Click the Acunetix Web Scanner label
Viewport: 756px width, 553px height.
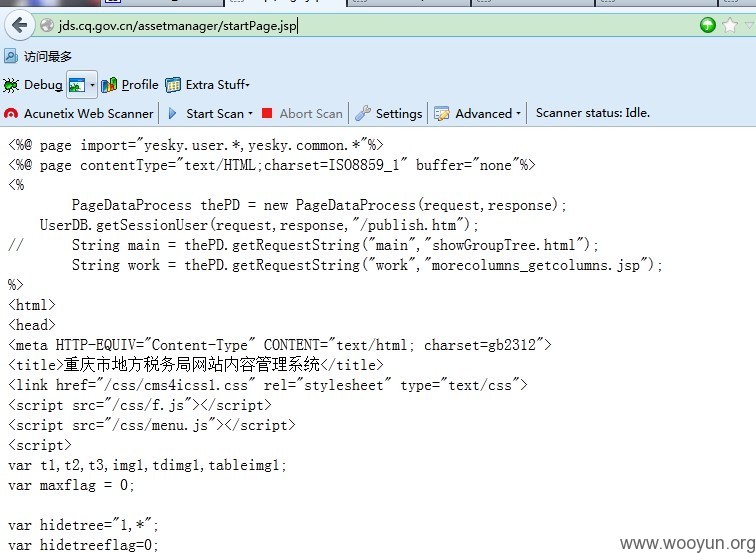pos(89,114)
